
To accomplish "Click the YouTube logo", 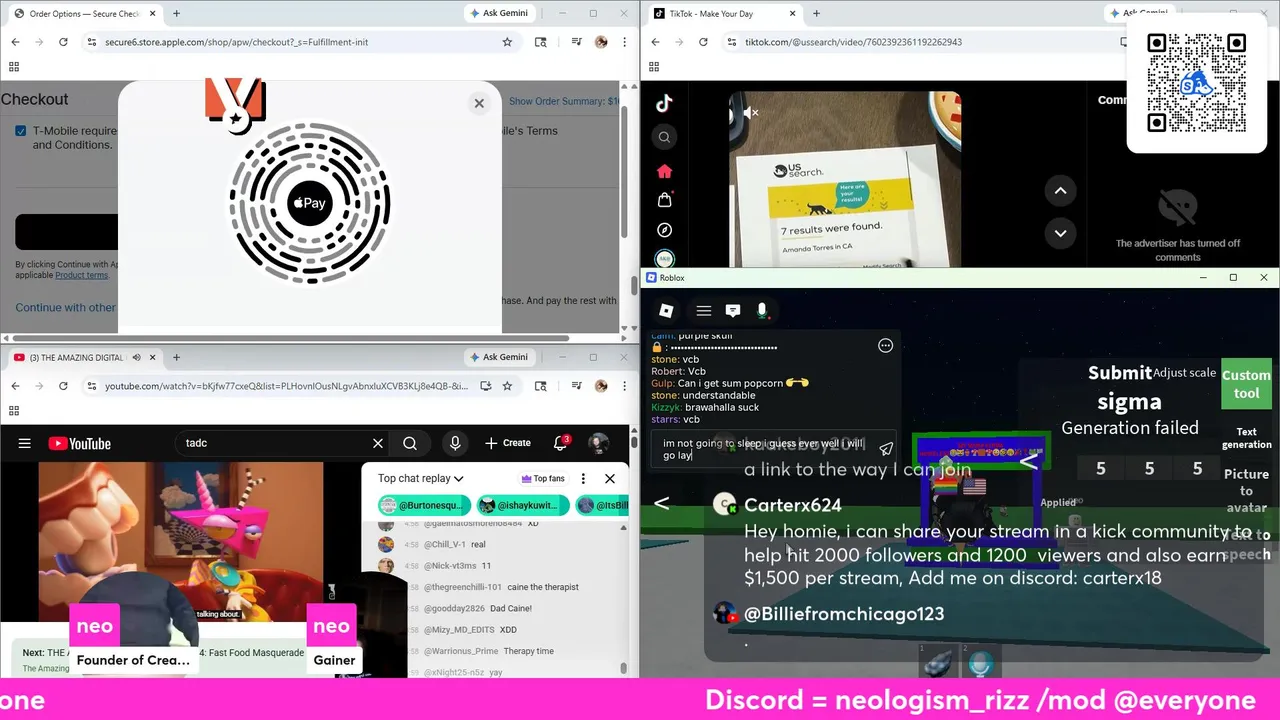I will 79,443.
